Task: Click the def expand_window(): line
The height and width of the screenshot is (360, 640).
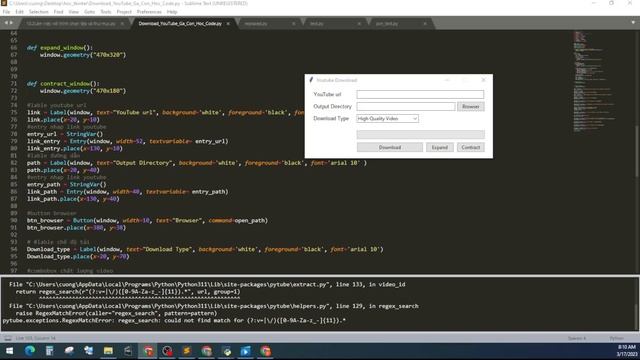Action: (x=60, y=48)
